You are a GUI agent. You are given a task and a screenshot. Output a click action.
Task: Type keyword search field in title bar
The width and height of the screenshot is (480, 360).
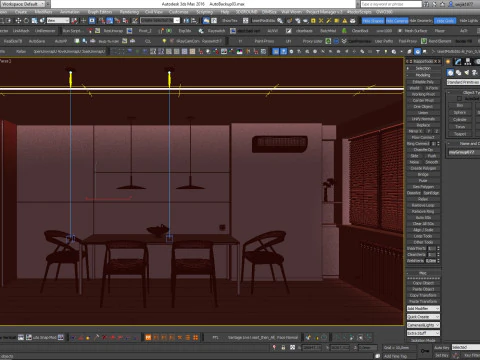[391, 4]
